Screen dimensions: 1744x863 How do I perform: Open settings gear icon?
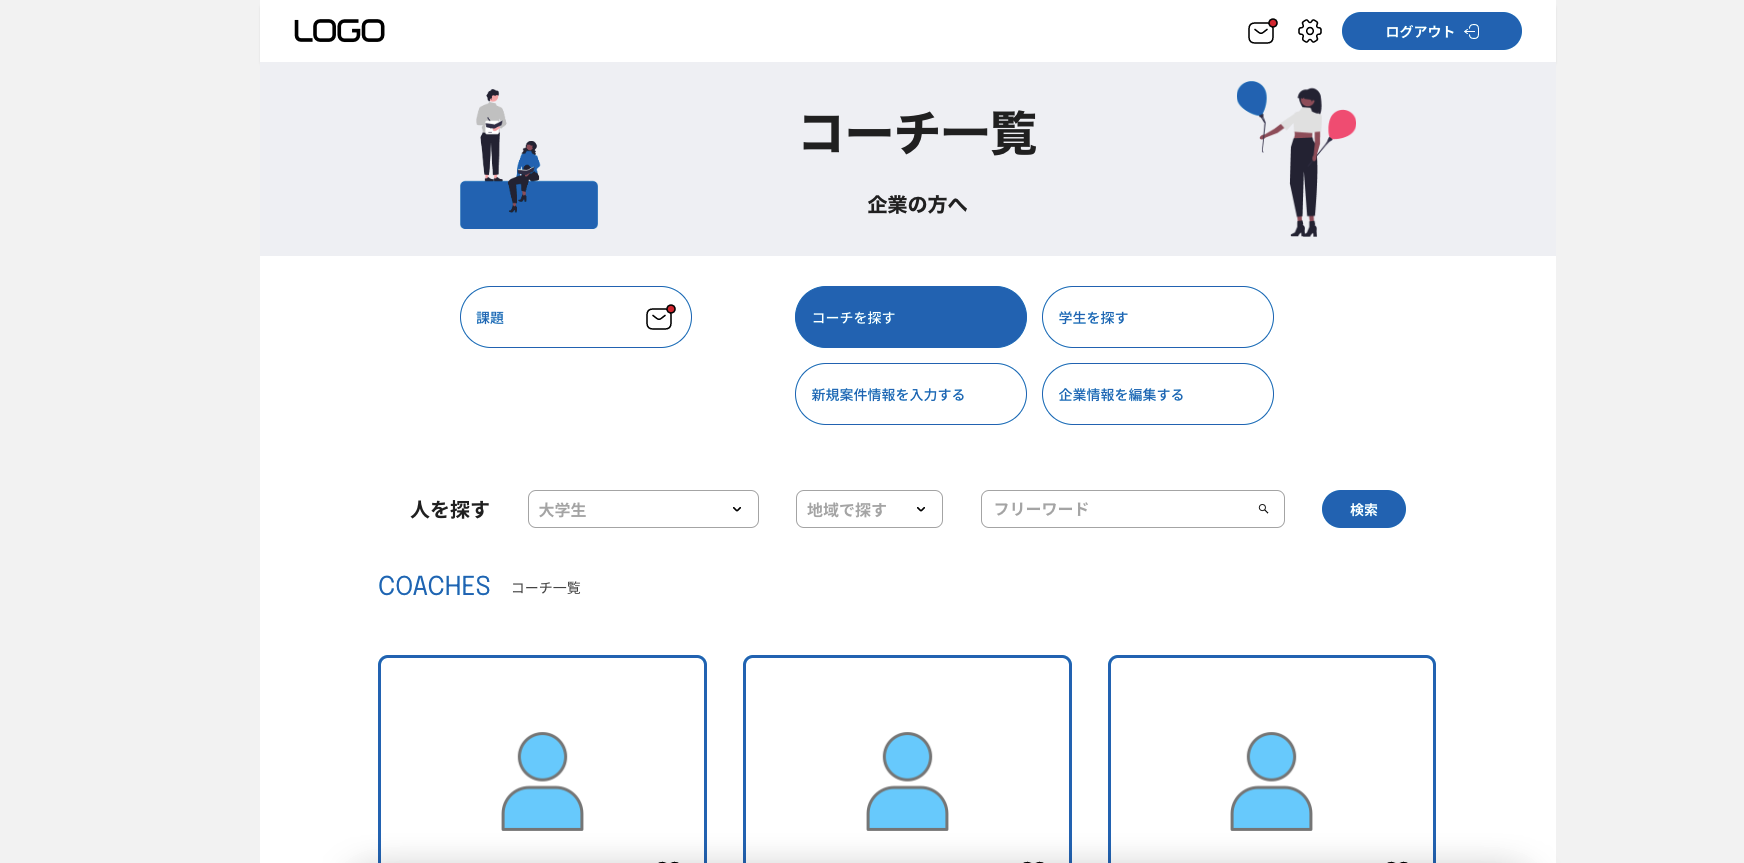tap(1310, 31)
